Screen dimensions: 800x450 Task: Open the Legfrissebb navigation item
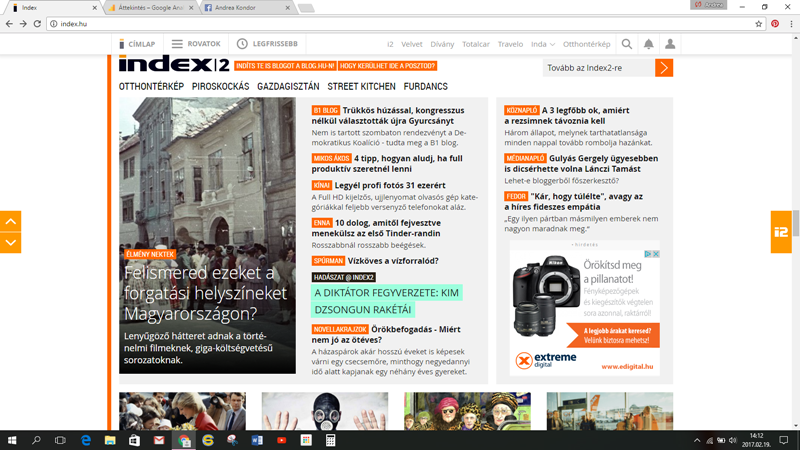(267, 44)
